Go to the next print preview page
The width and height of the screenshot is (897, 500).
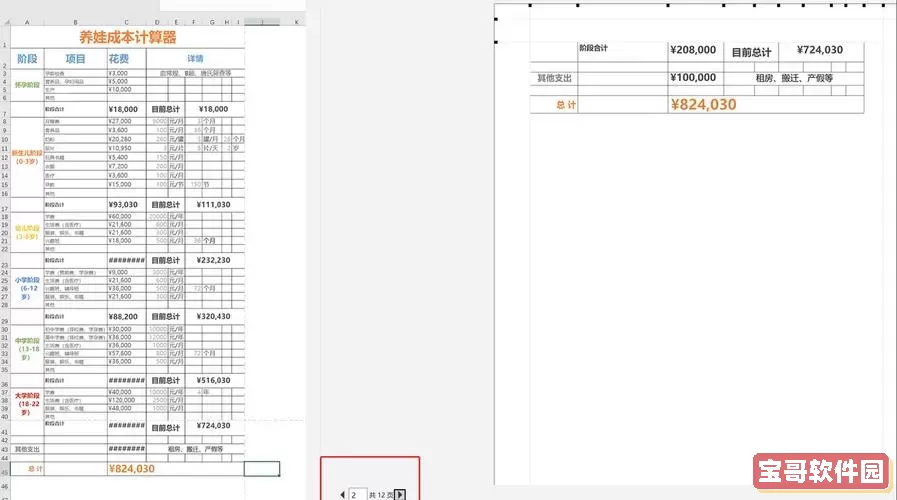click(x=400, y=494)
